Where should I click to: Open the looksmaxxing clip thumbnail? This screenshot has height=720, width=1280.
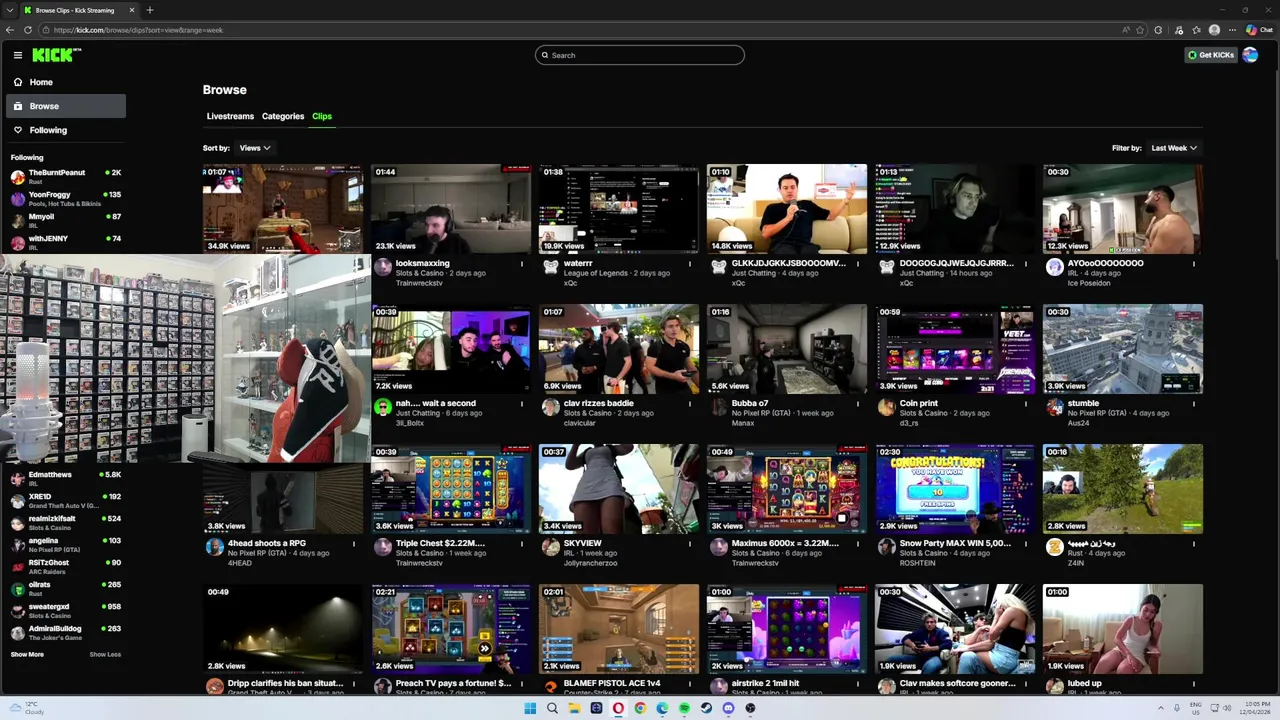[451, 209]
